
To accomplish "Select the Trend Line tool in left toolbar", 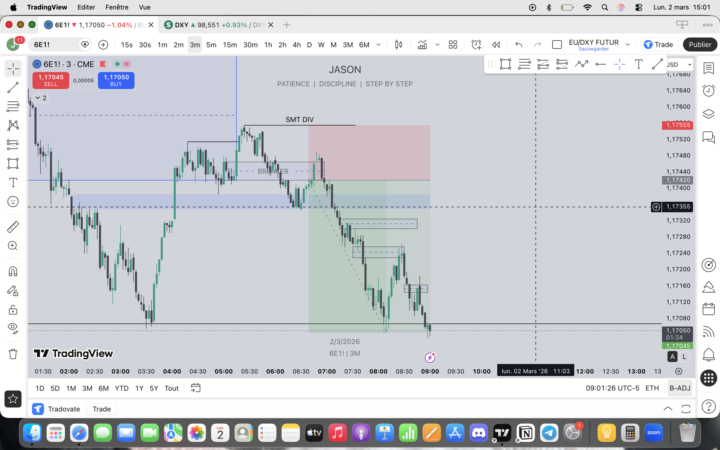I will [13, 87].
